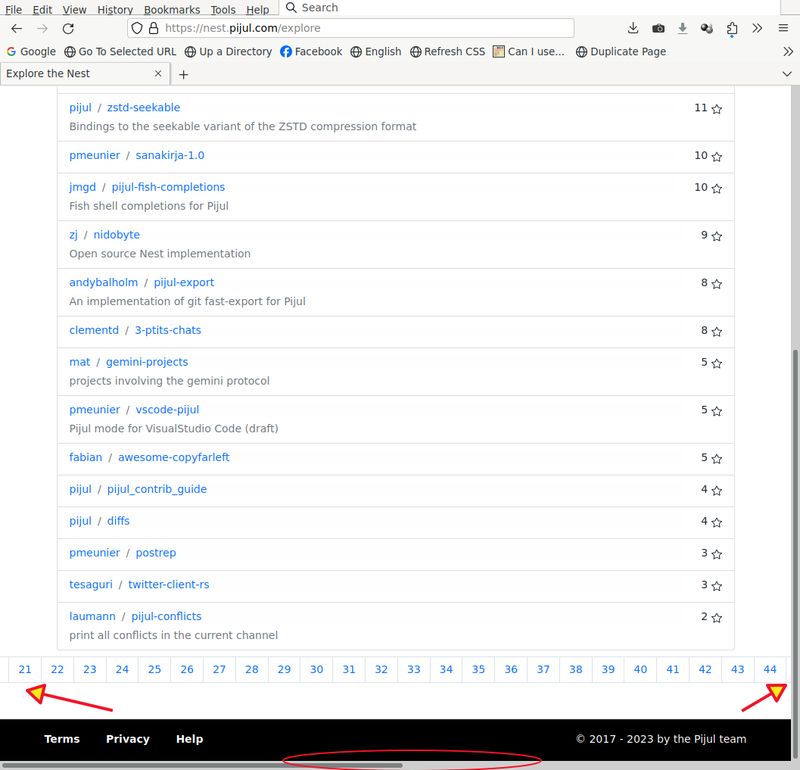Open the Facebook bookmark

click(311, 52)
